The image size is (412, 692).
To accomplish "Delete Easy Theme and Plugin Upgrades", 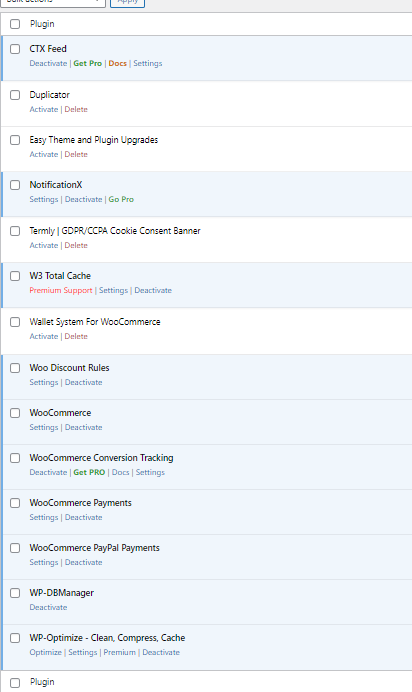I will pos(76,154).
